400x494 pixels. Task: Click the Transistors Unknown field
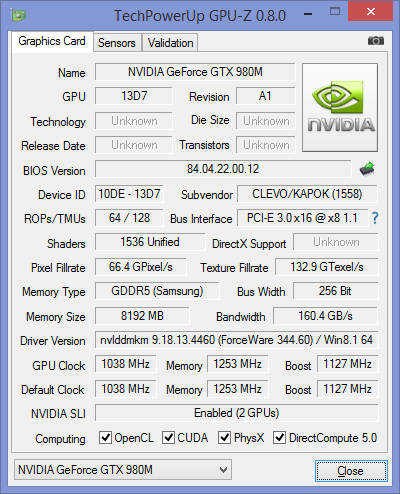[x=266, y=145]
